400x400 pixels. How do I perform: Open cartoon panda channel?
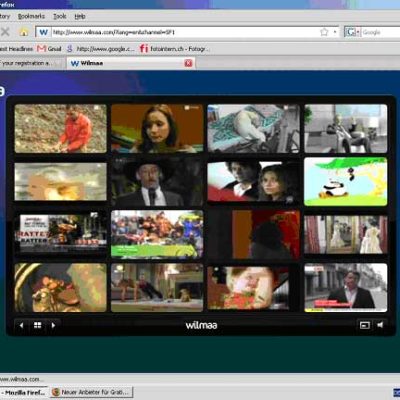346,182
